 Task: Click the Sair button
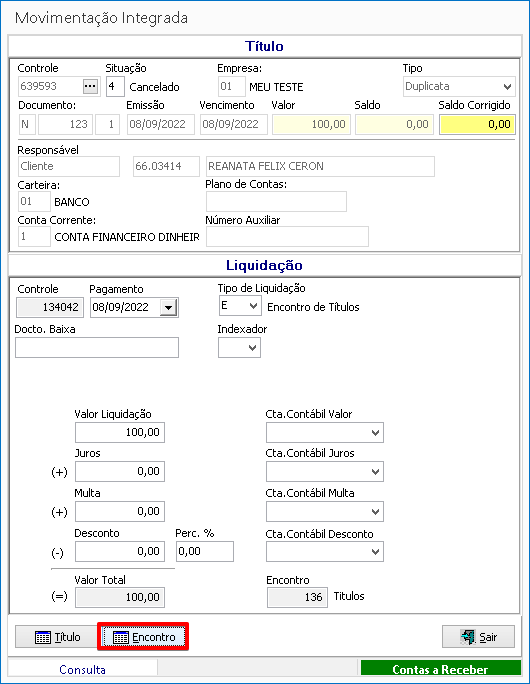478,637
